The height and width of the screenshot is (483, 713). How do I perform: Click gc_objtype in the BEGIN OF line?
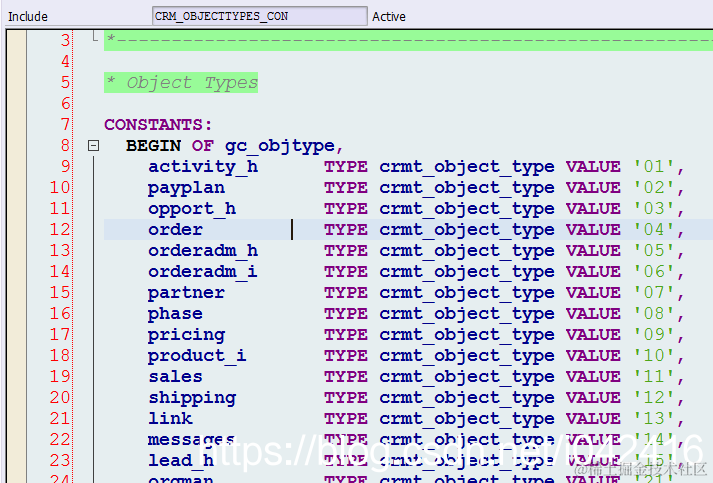tap(280, 146)
